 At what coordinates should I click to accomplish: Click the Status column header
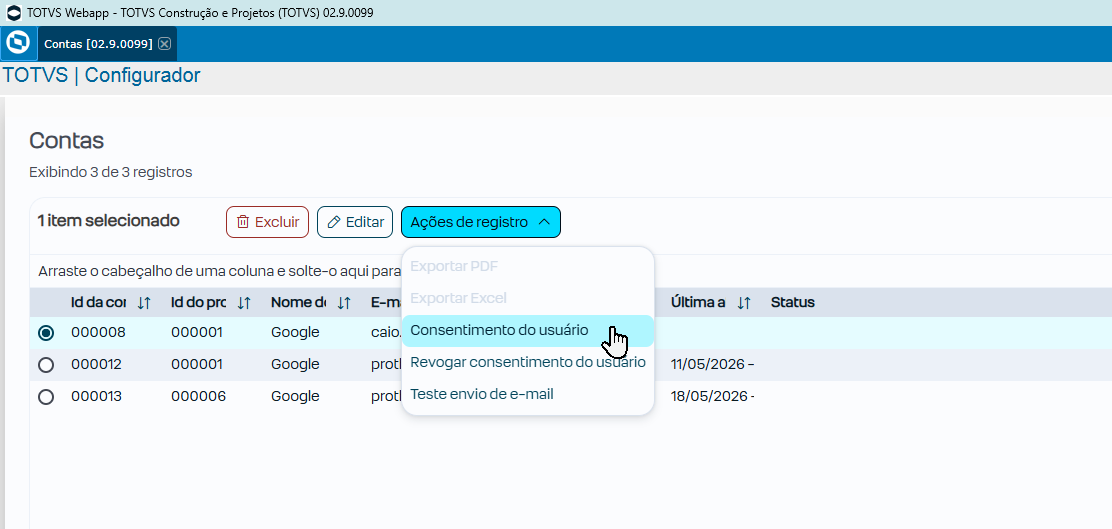(x=793, y=303)
